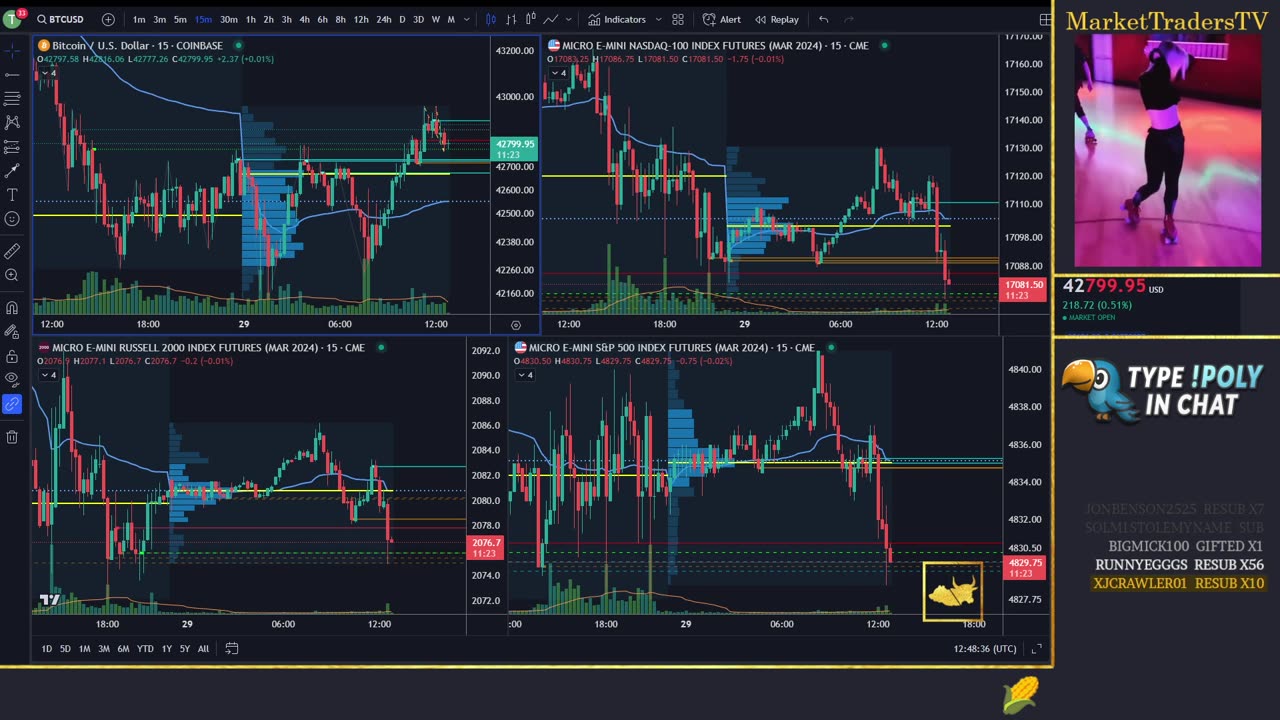The width and height of the screenshot is (1280, 720).
Task: Set date range to 1D
Action: (x=46, y=648)
